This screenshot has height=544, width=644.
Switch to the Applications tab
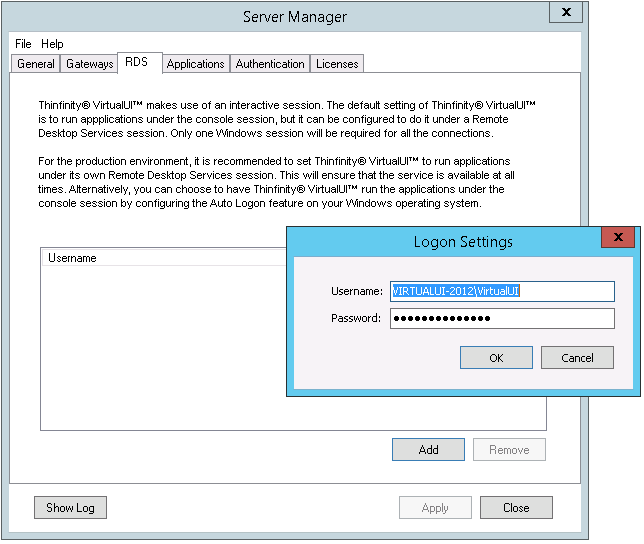pos(196,64)
